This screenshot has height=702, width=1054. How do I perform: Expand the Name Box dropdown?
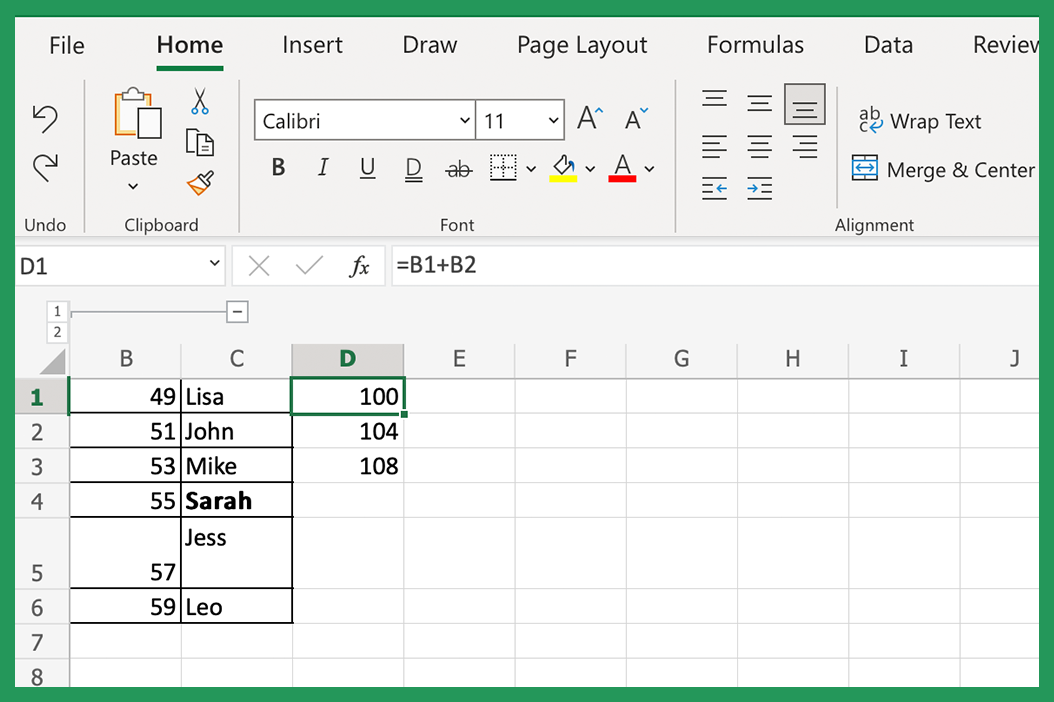pos(214,263)
